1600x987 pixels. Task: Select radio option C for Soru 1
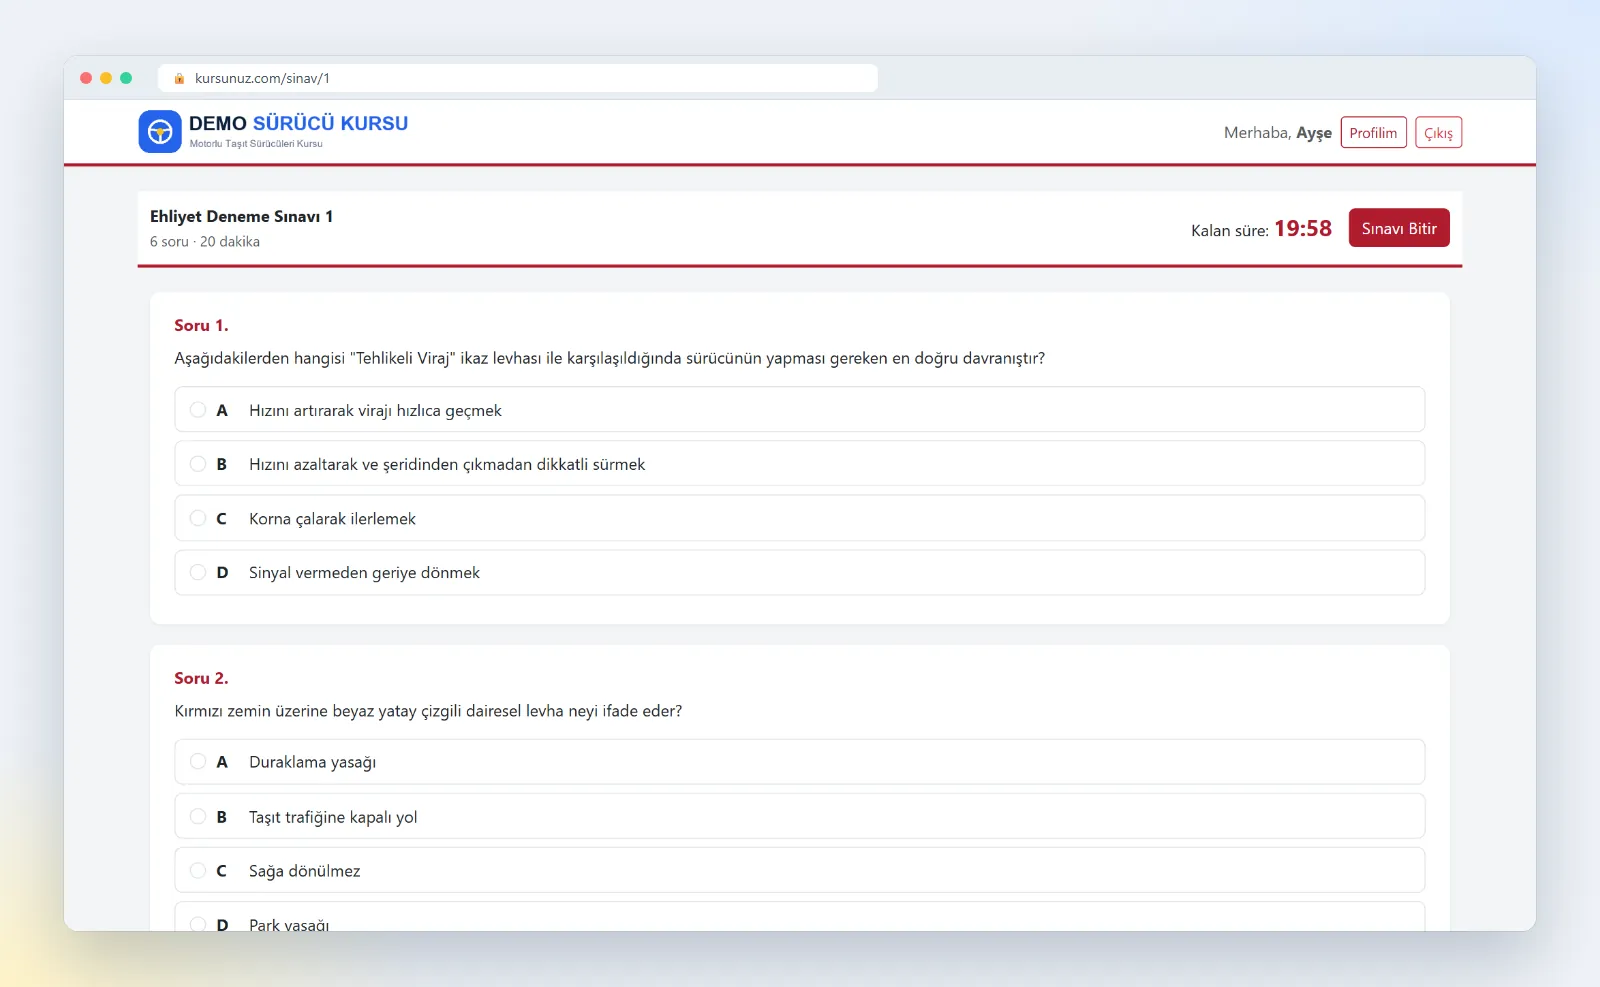(x=198, y=518)
